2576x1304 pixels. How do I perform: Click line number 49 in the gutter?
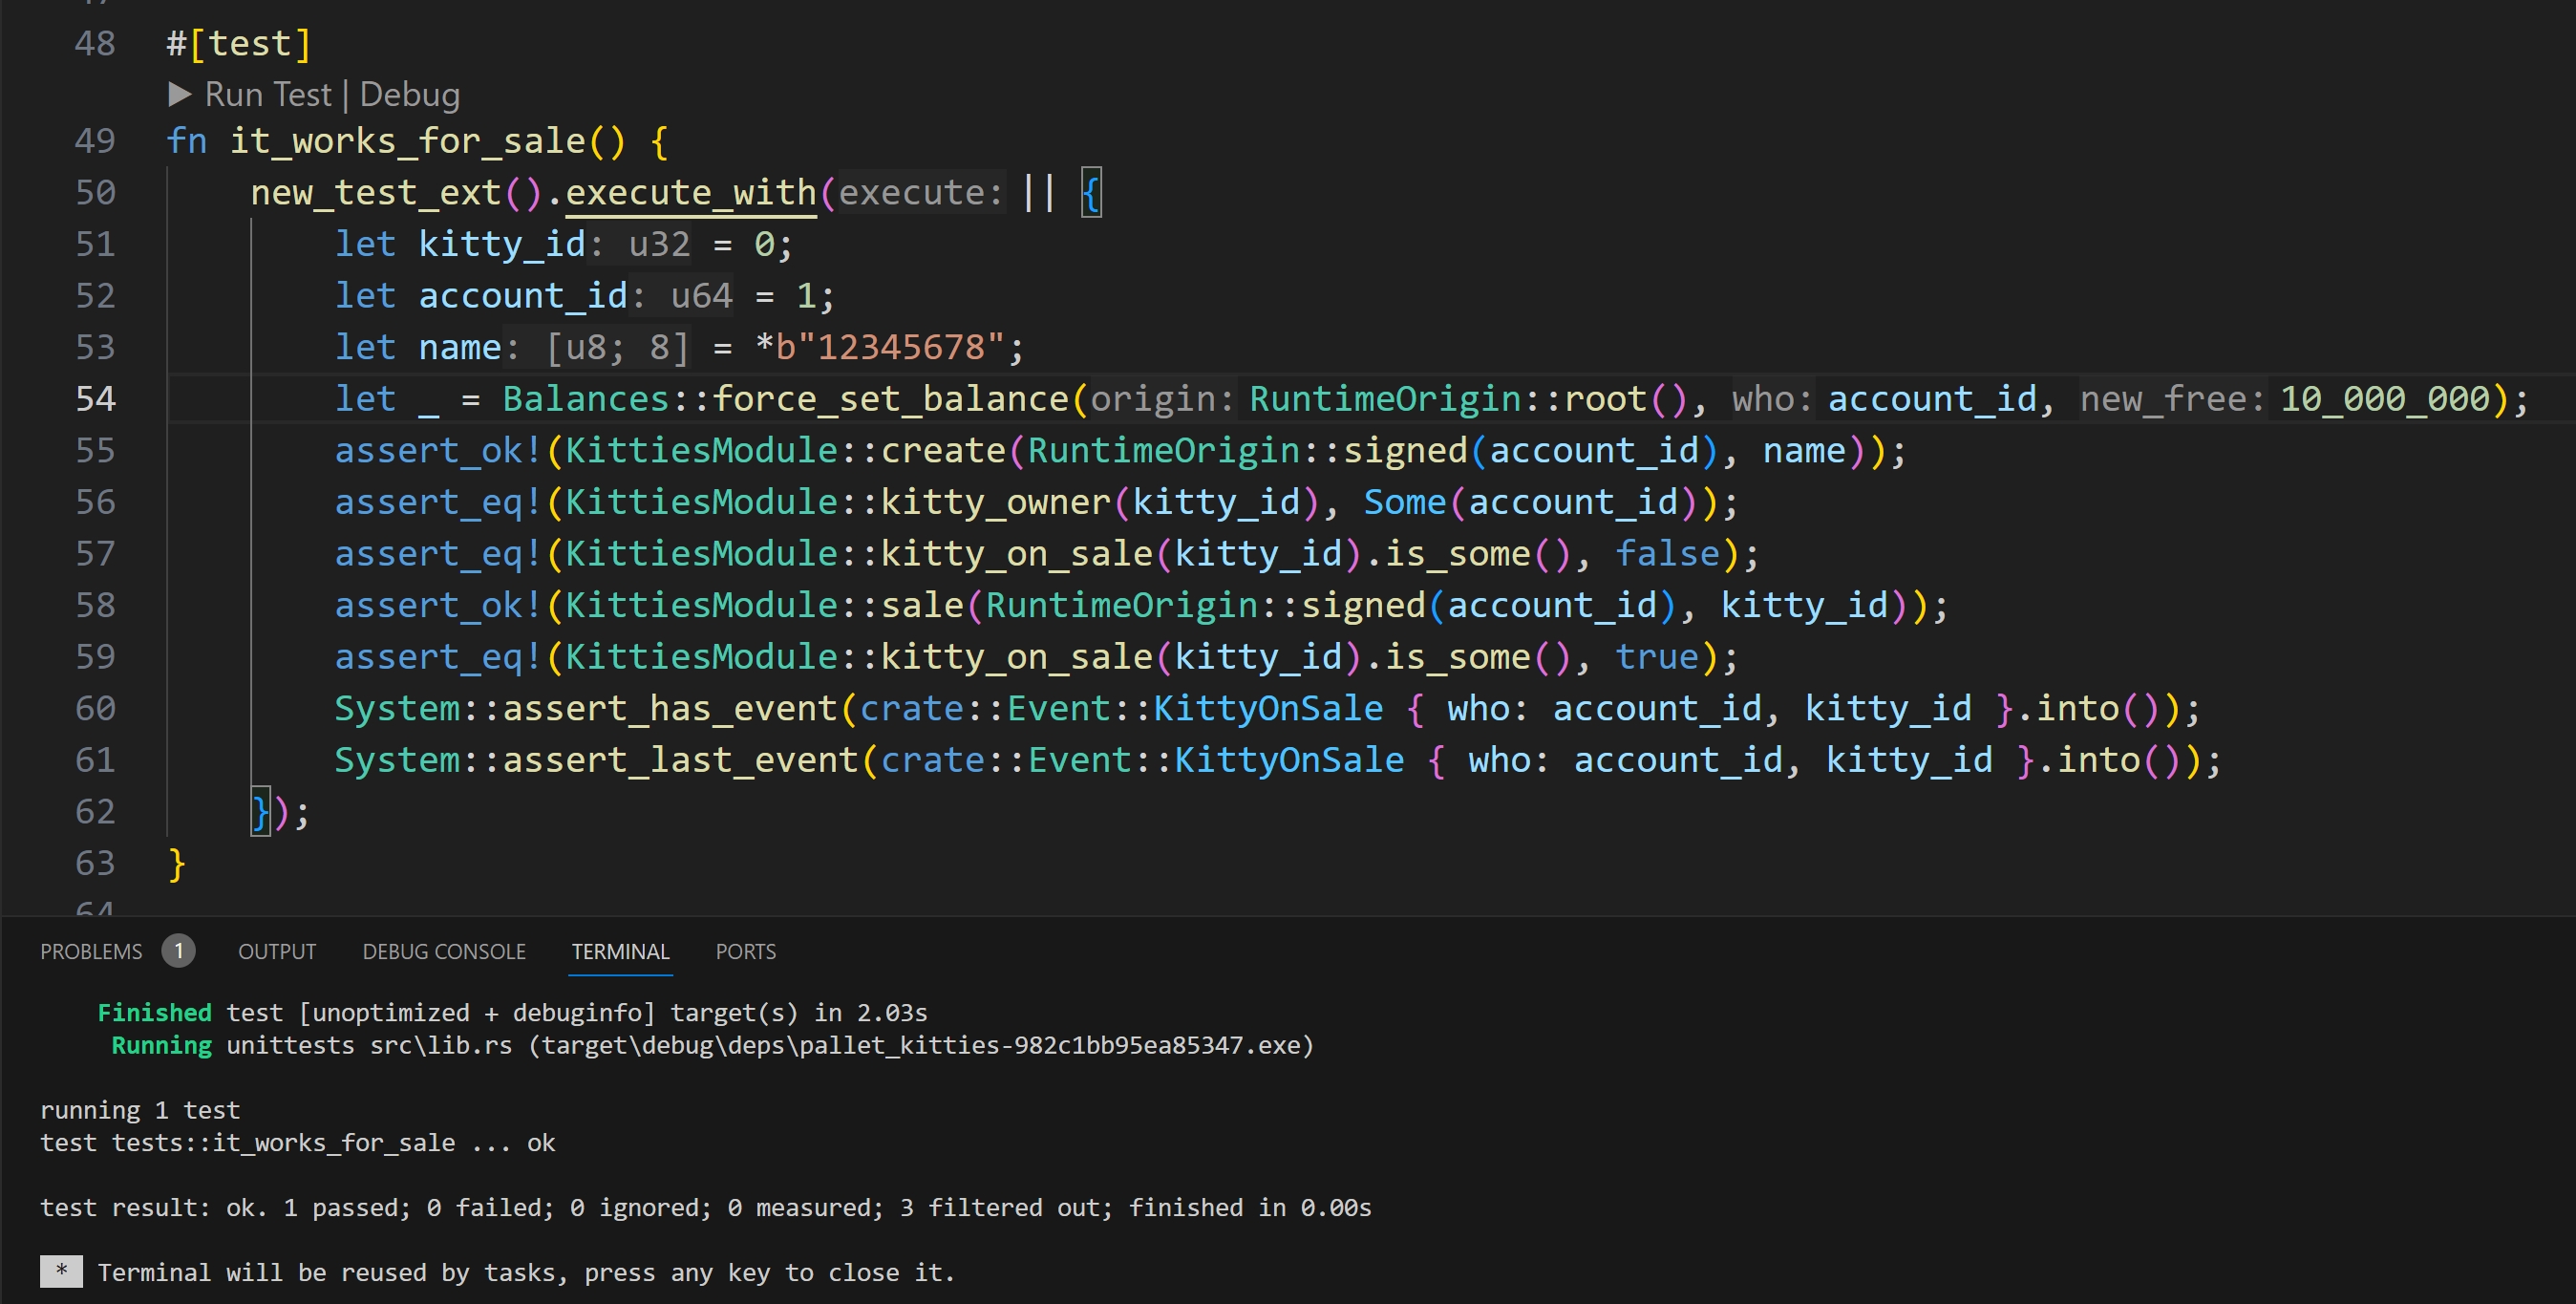point(95,141)
